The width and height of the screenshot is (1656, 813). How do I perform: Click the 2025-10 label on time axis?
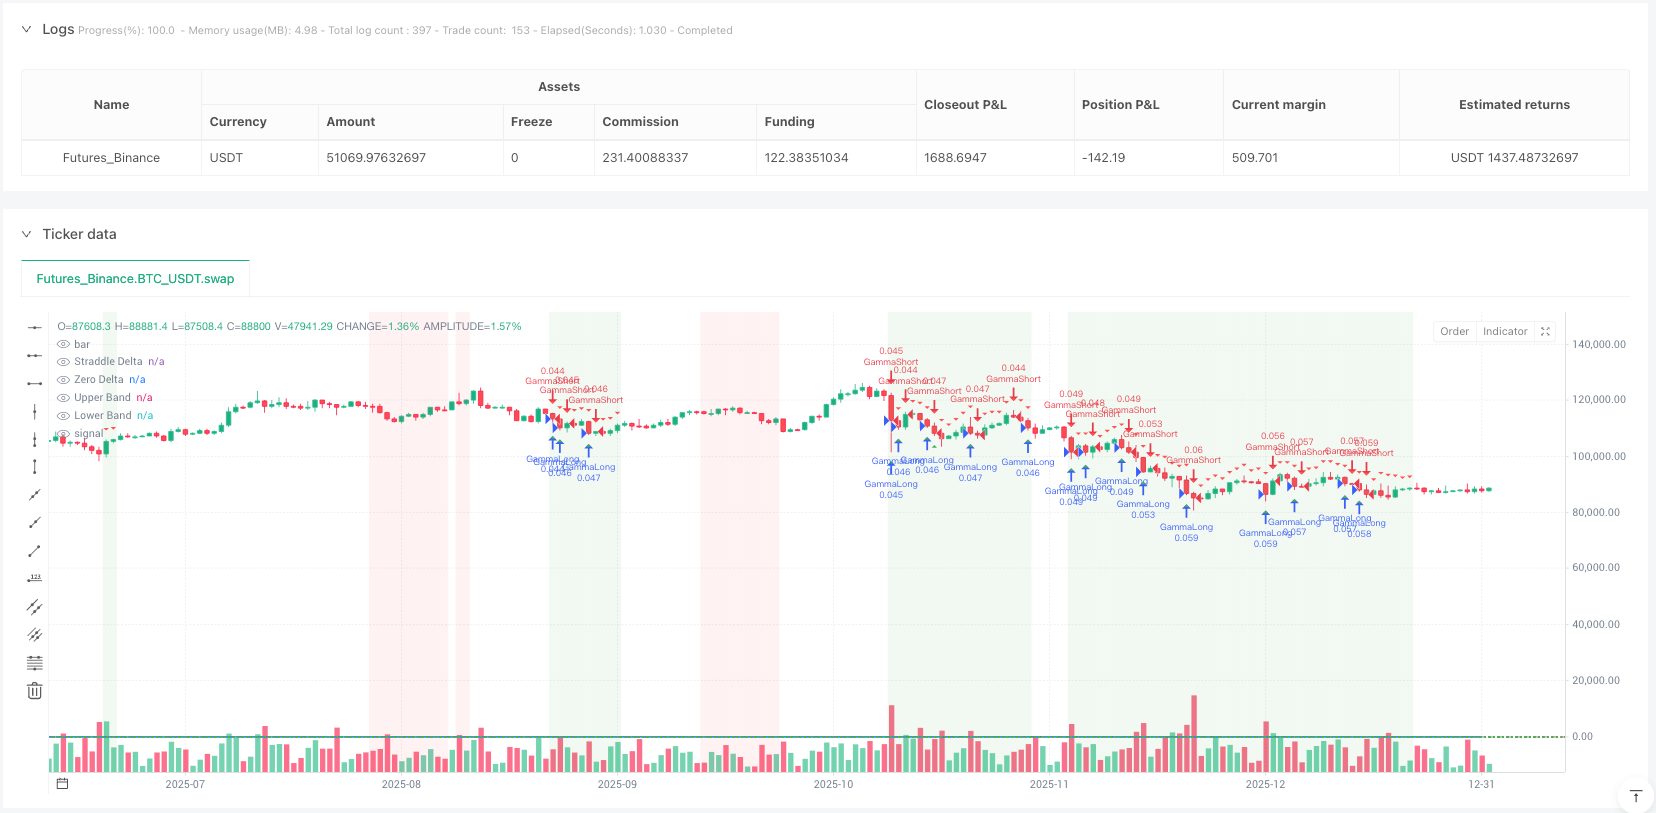(x=833, y=785)
